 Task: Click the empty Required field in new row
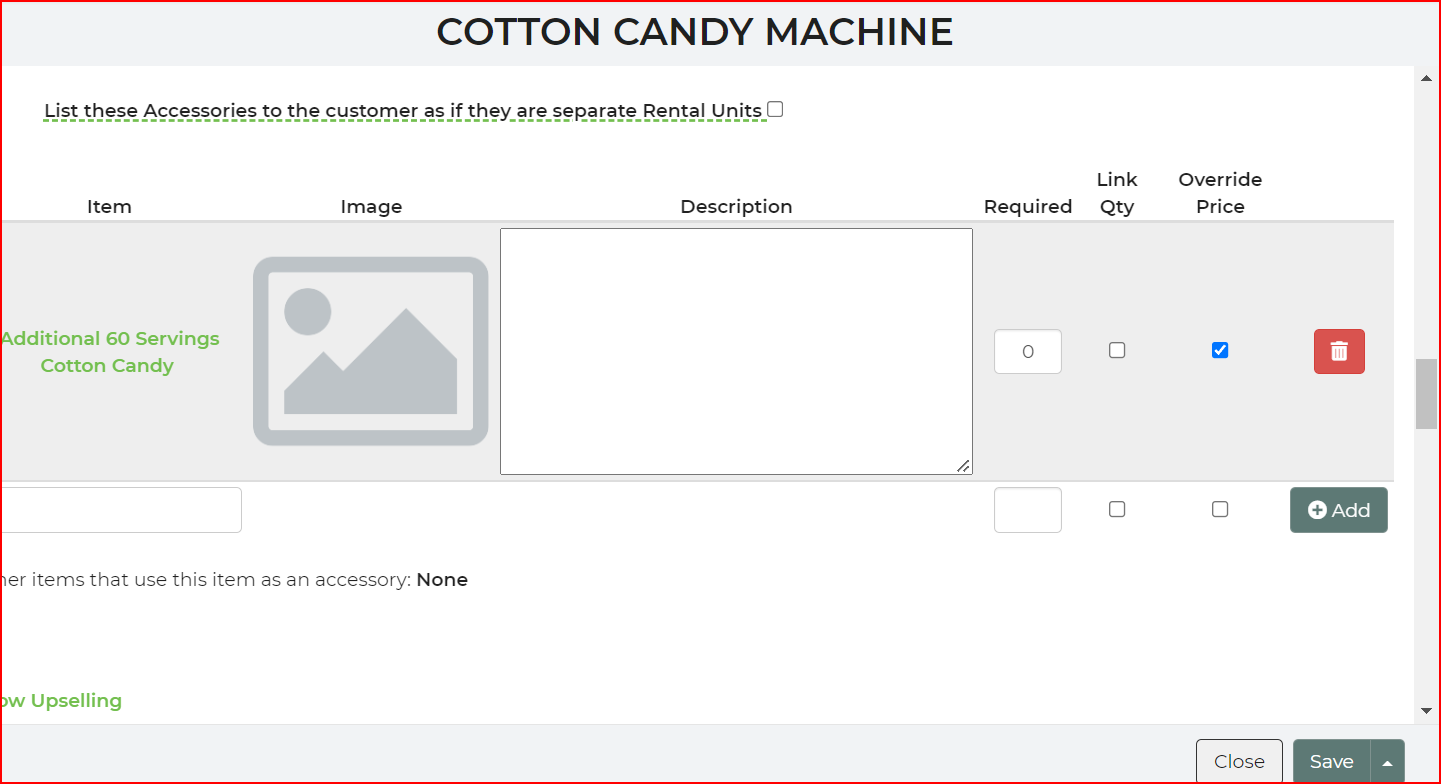pos(1027,510)
